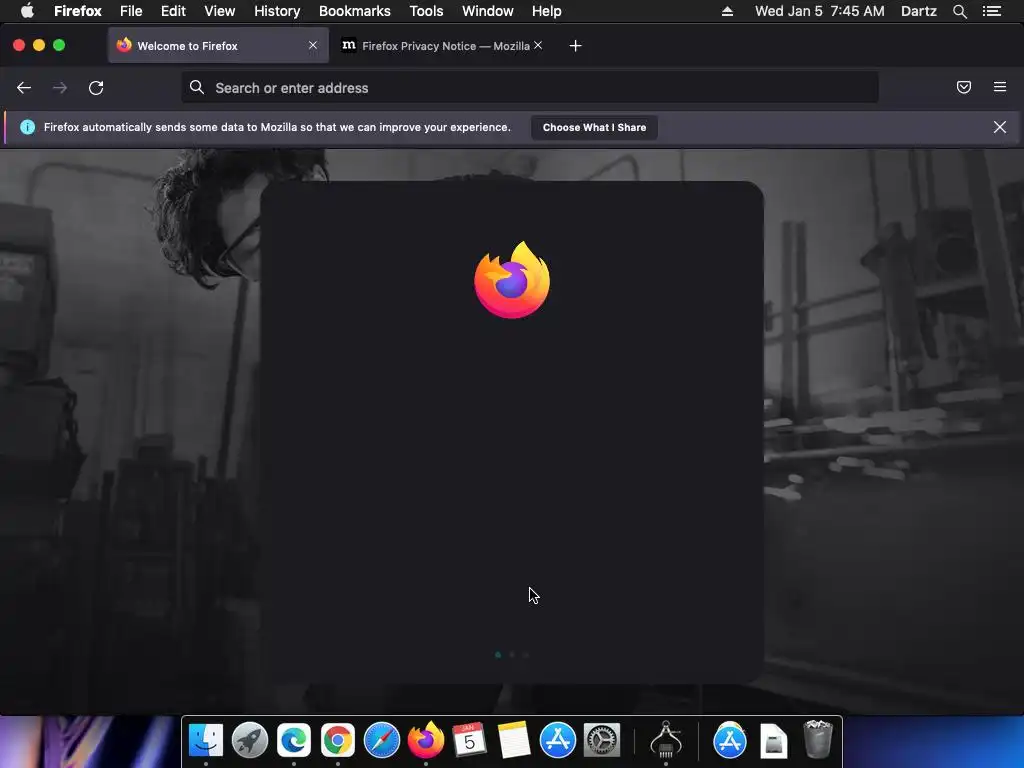Click the Firefox logo in welcome panel
This screenshot has width=1024, height=768.
tap(512, 280)
